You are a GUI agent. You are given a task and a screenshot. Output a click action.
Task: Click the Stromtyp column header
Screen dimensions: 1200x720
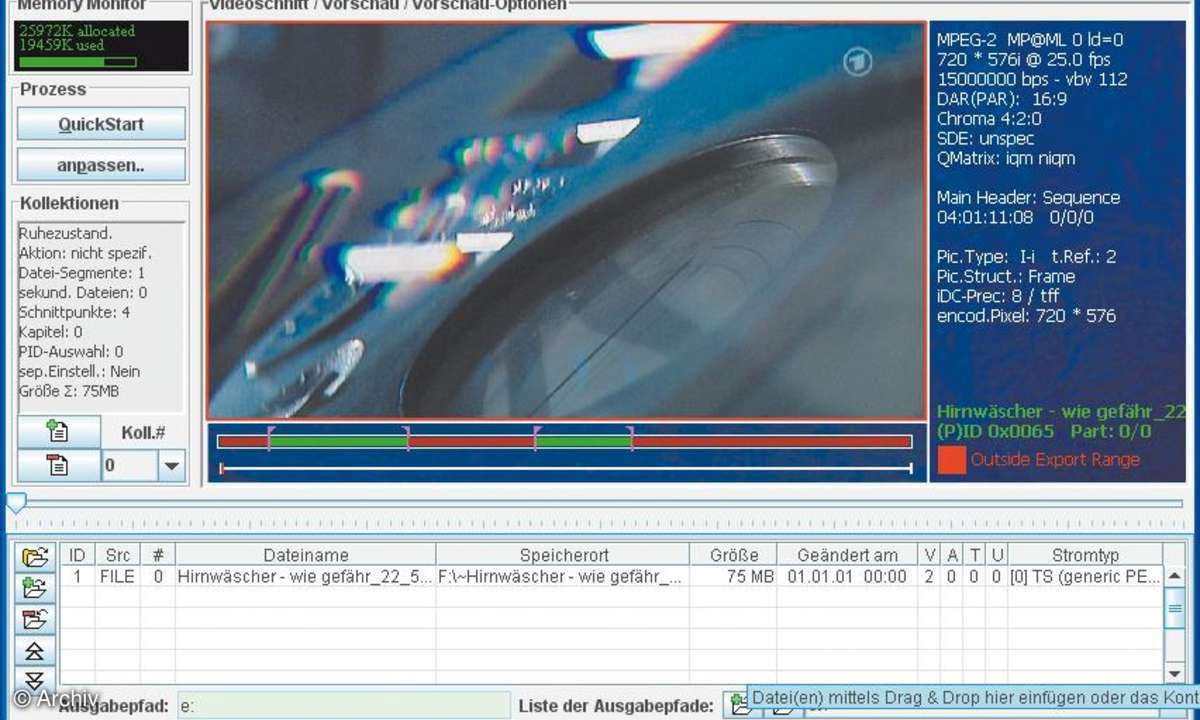(x=1086, y=555)
